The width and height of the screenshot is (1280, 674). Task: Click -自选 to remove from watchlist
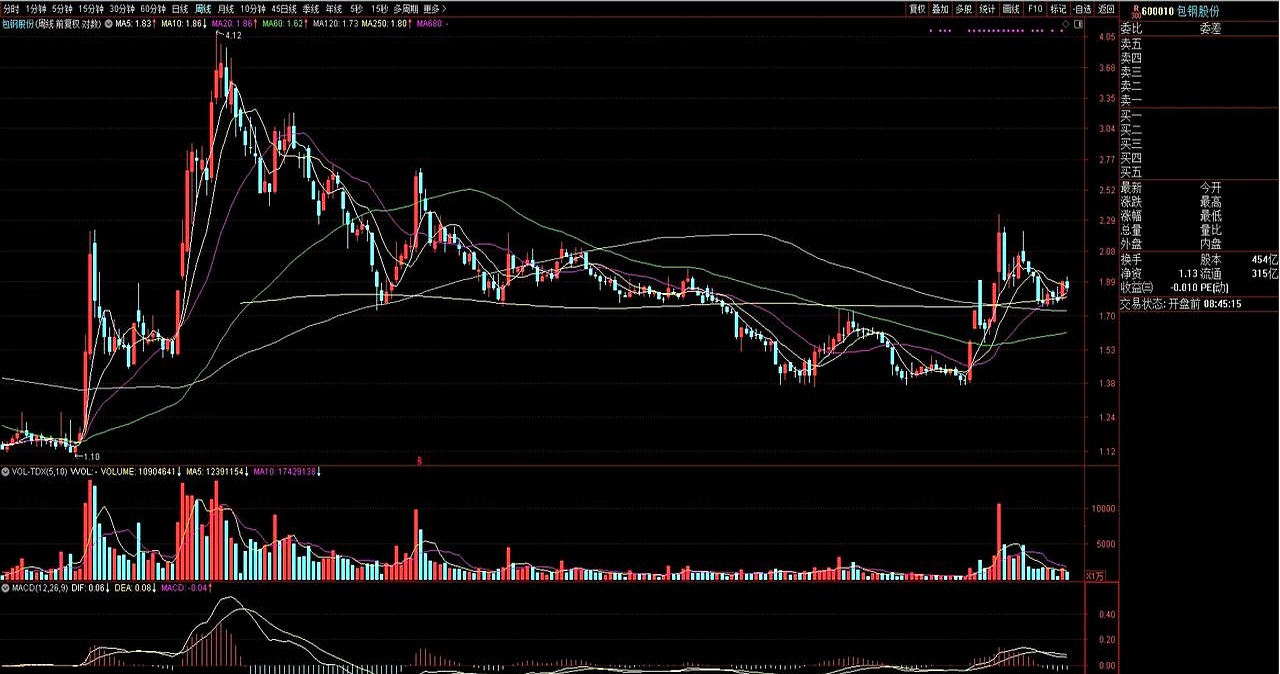(x=1082, y=8)
